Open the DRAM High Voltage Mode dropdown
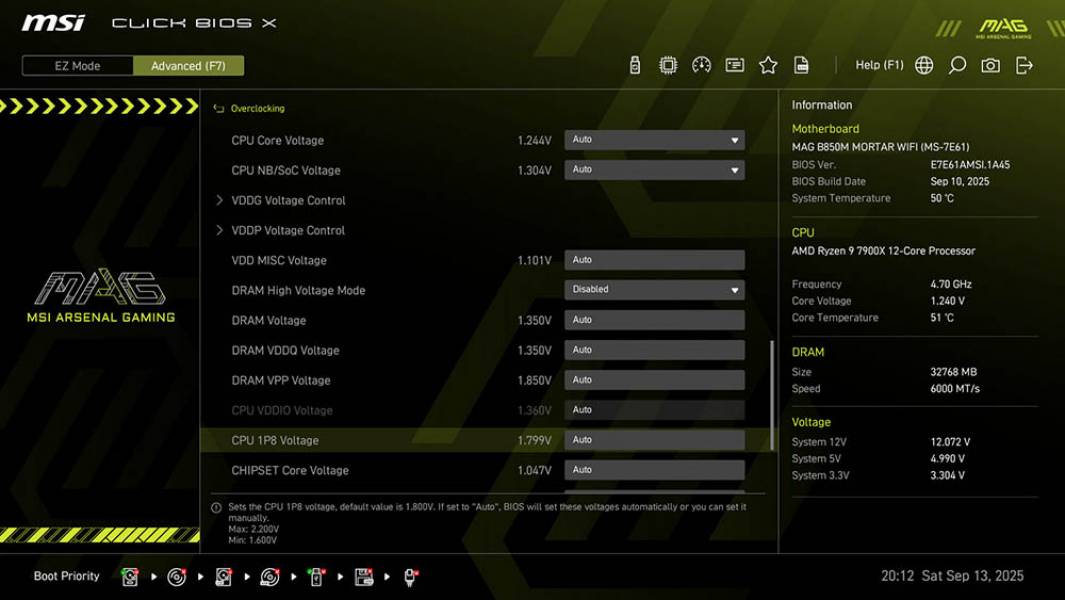 coord(655,289)
